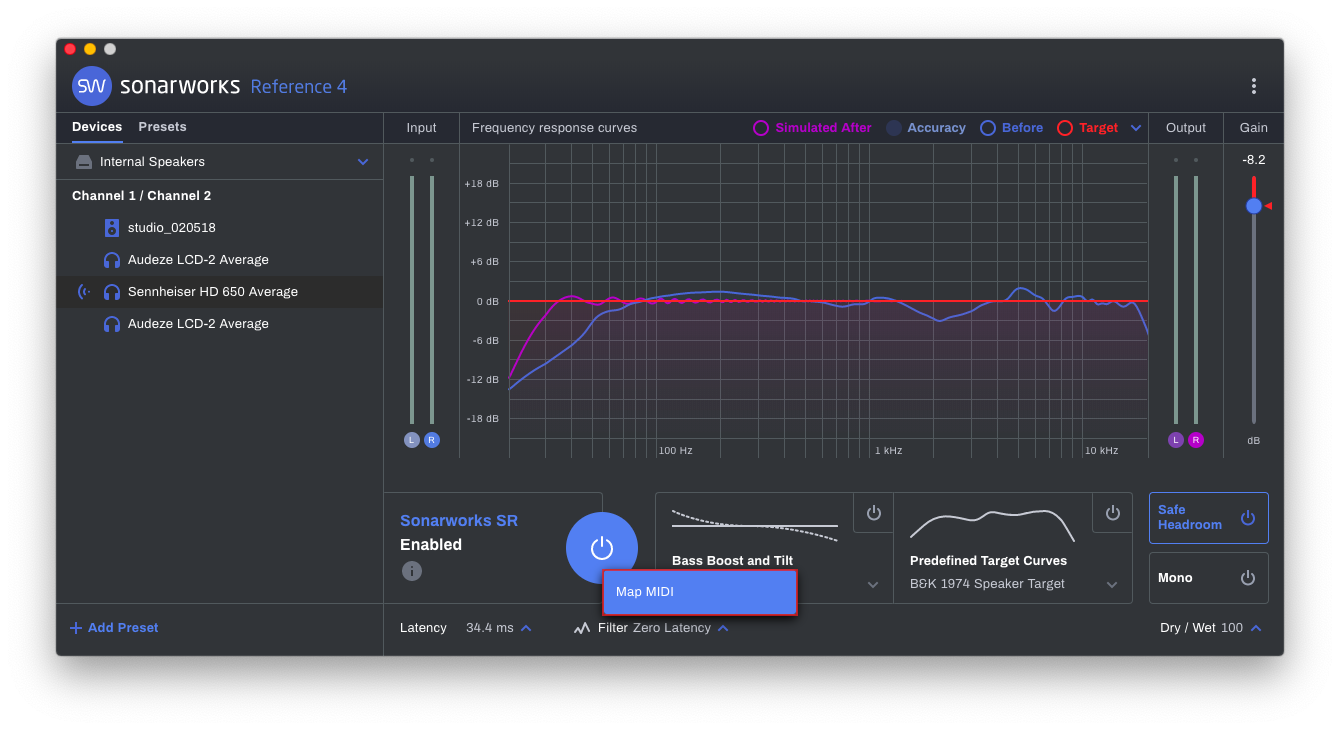
Task: Click the Reference 4 title text
Action: 299,87
